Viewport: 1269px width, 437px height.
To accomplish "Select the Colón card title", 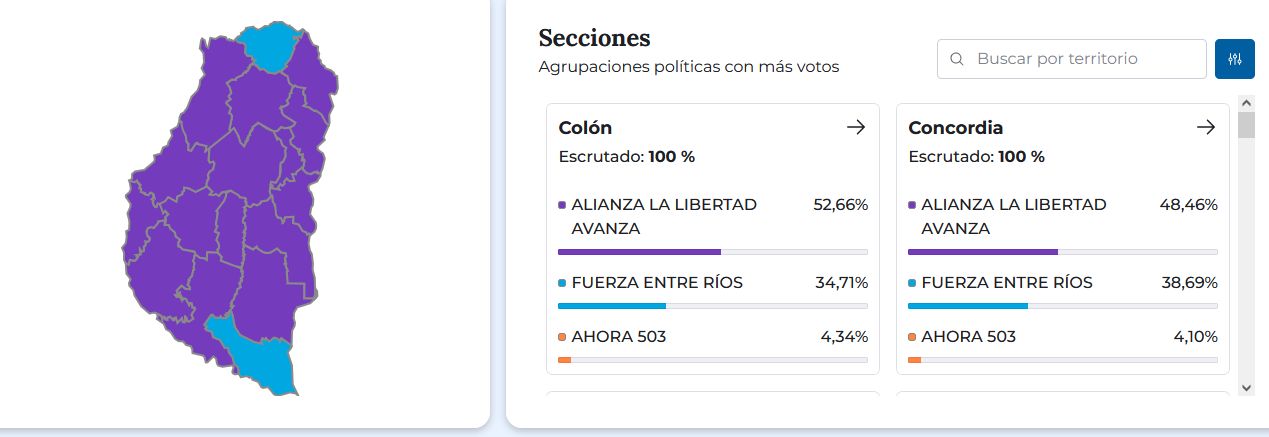I will pos(585,128).
